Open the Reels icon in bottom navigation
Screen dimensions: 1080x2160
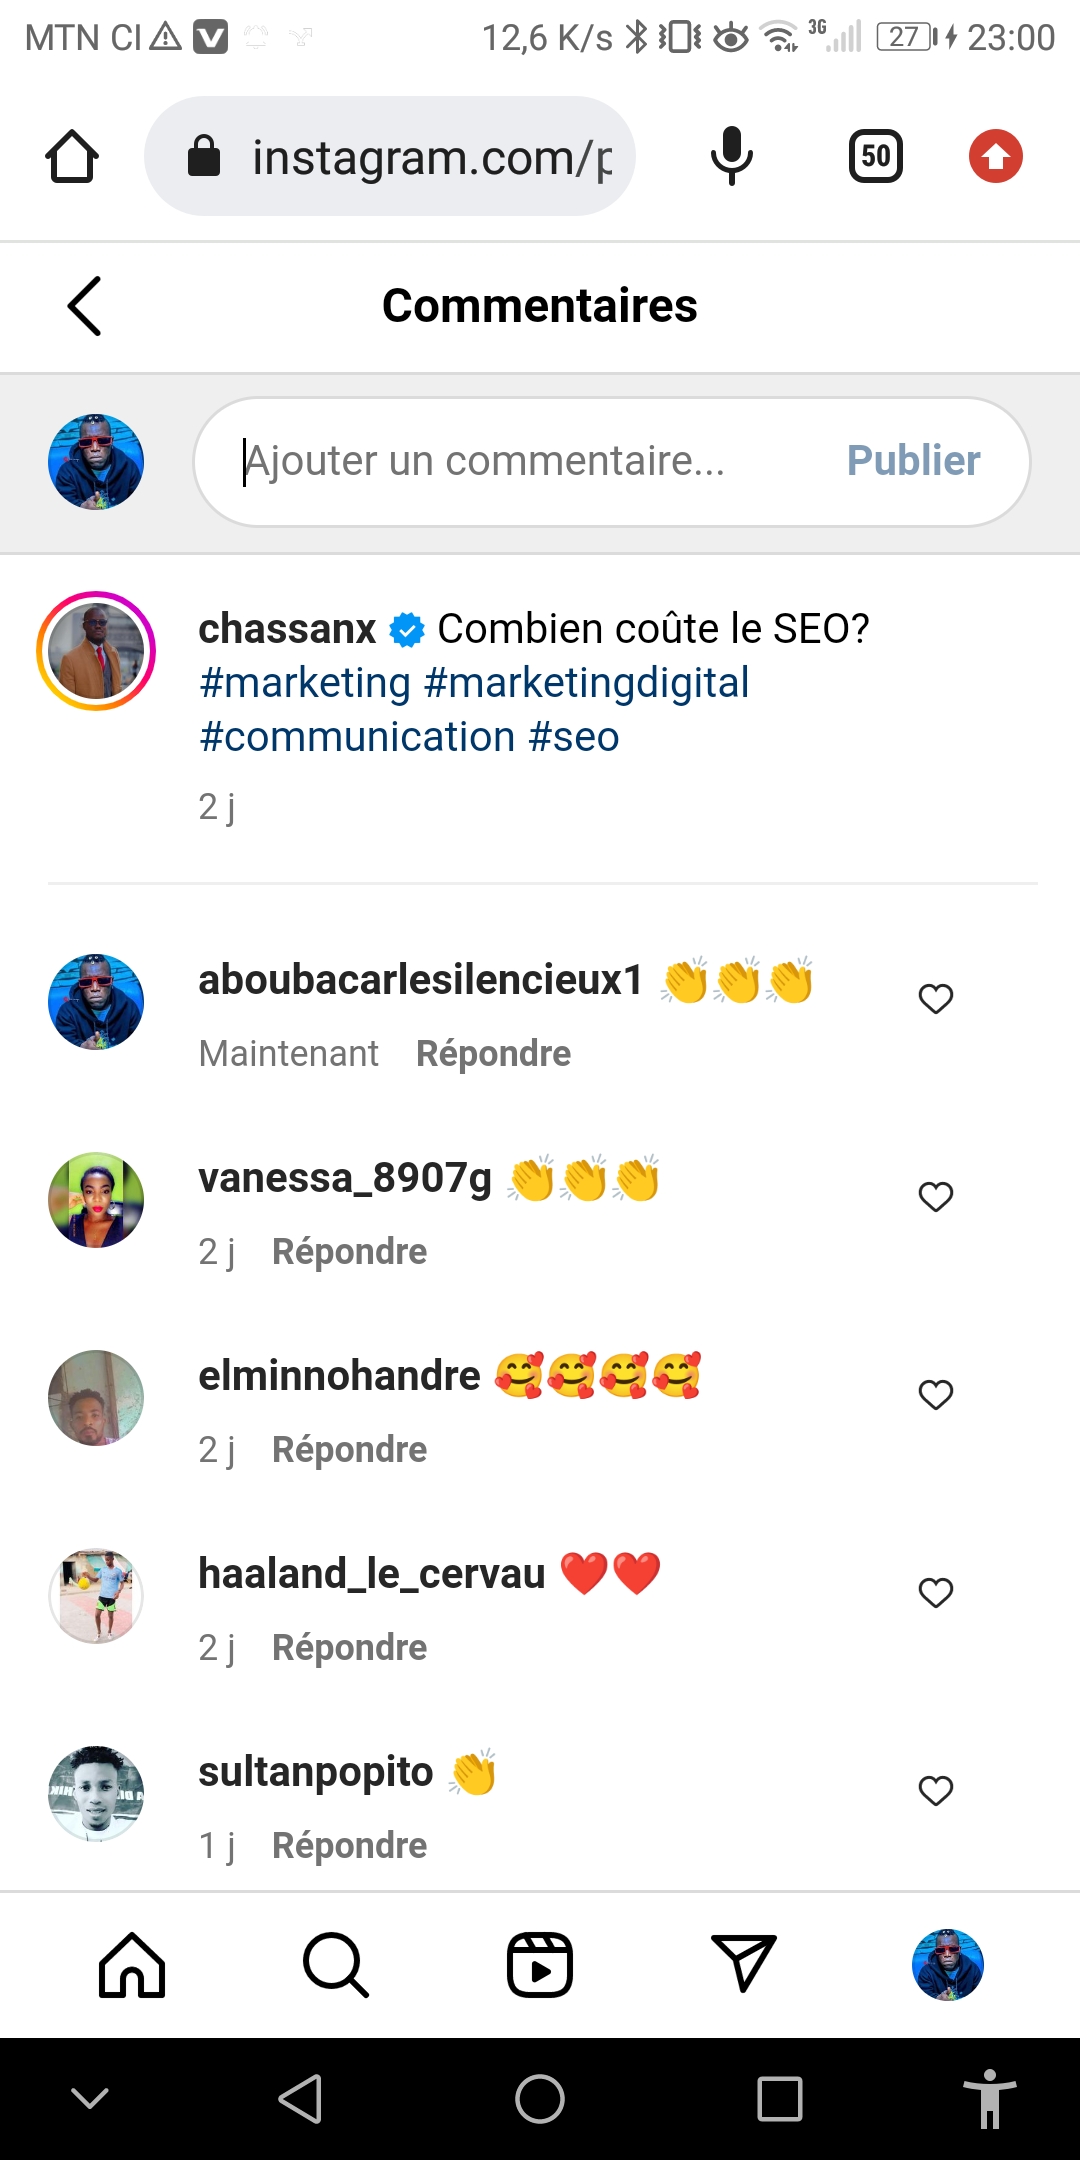click(540, 1965)
